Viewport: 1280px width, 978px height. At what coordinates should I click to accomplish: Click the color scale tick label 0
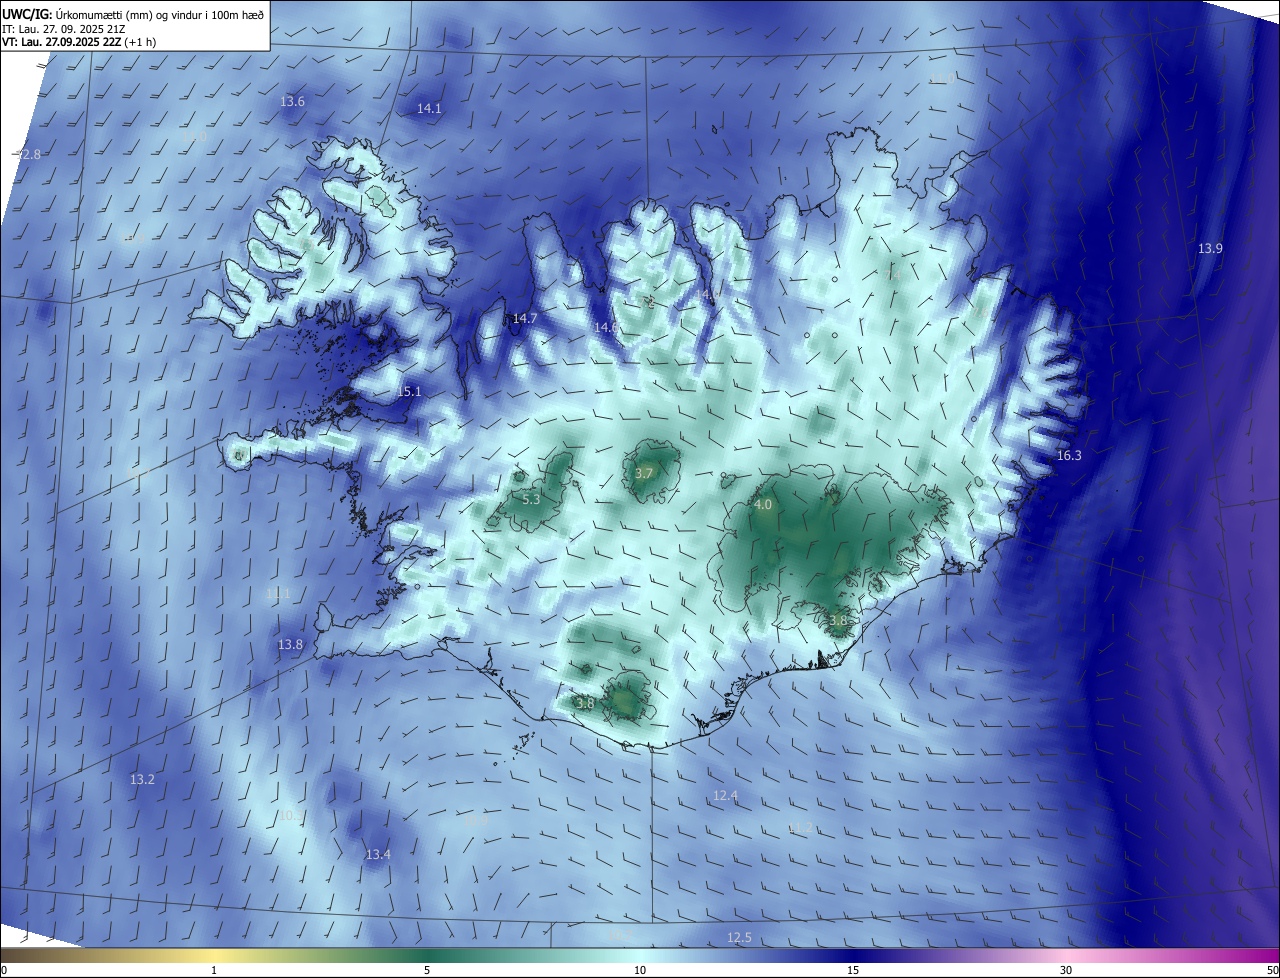[x=3, y=970]
